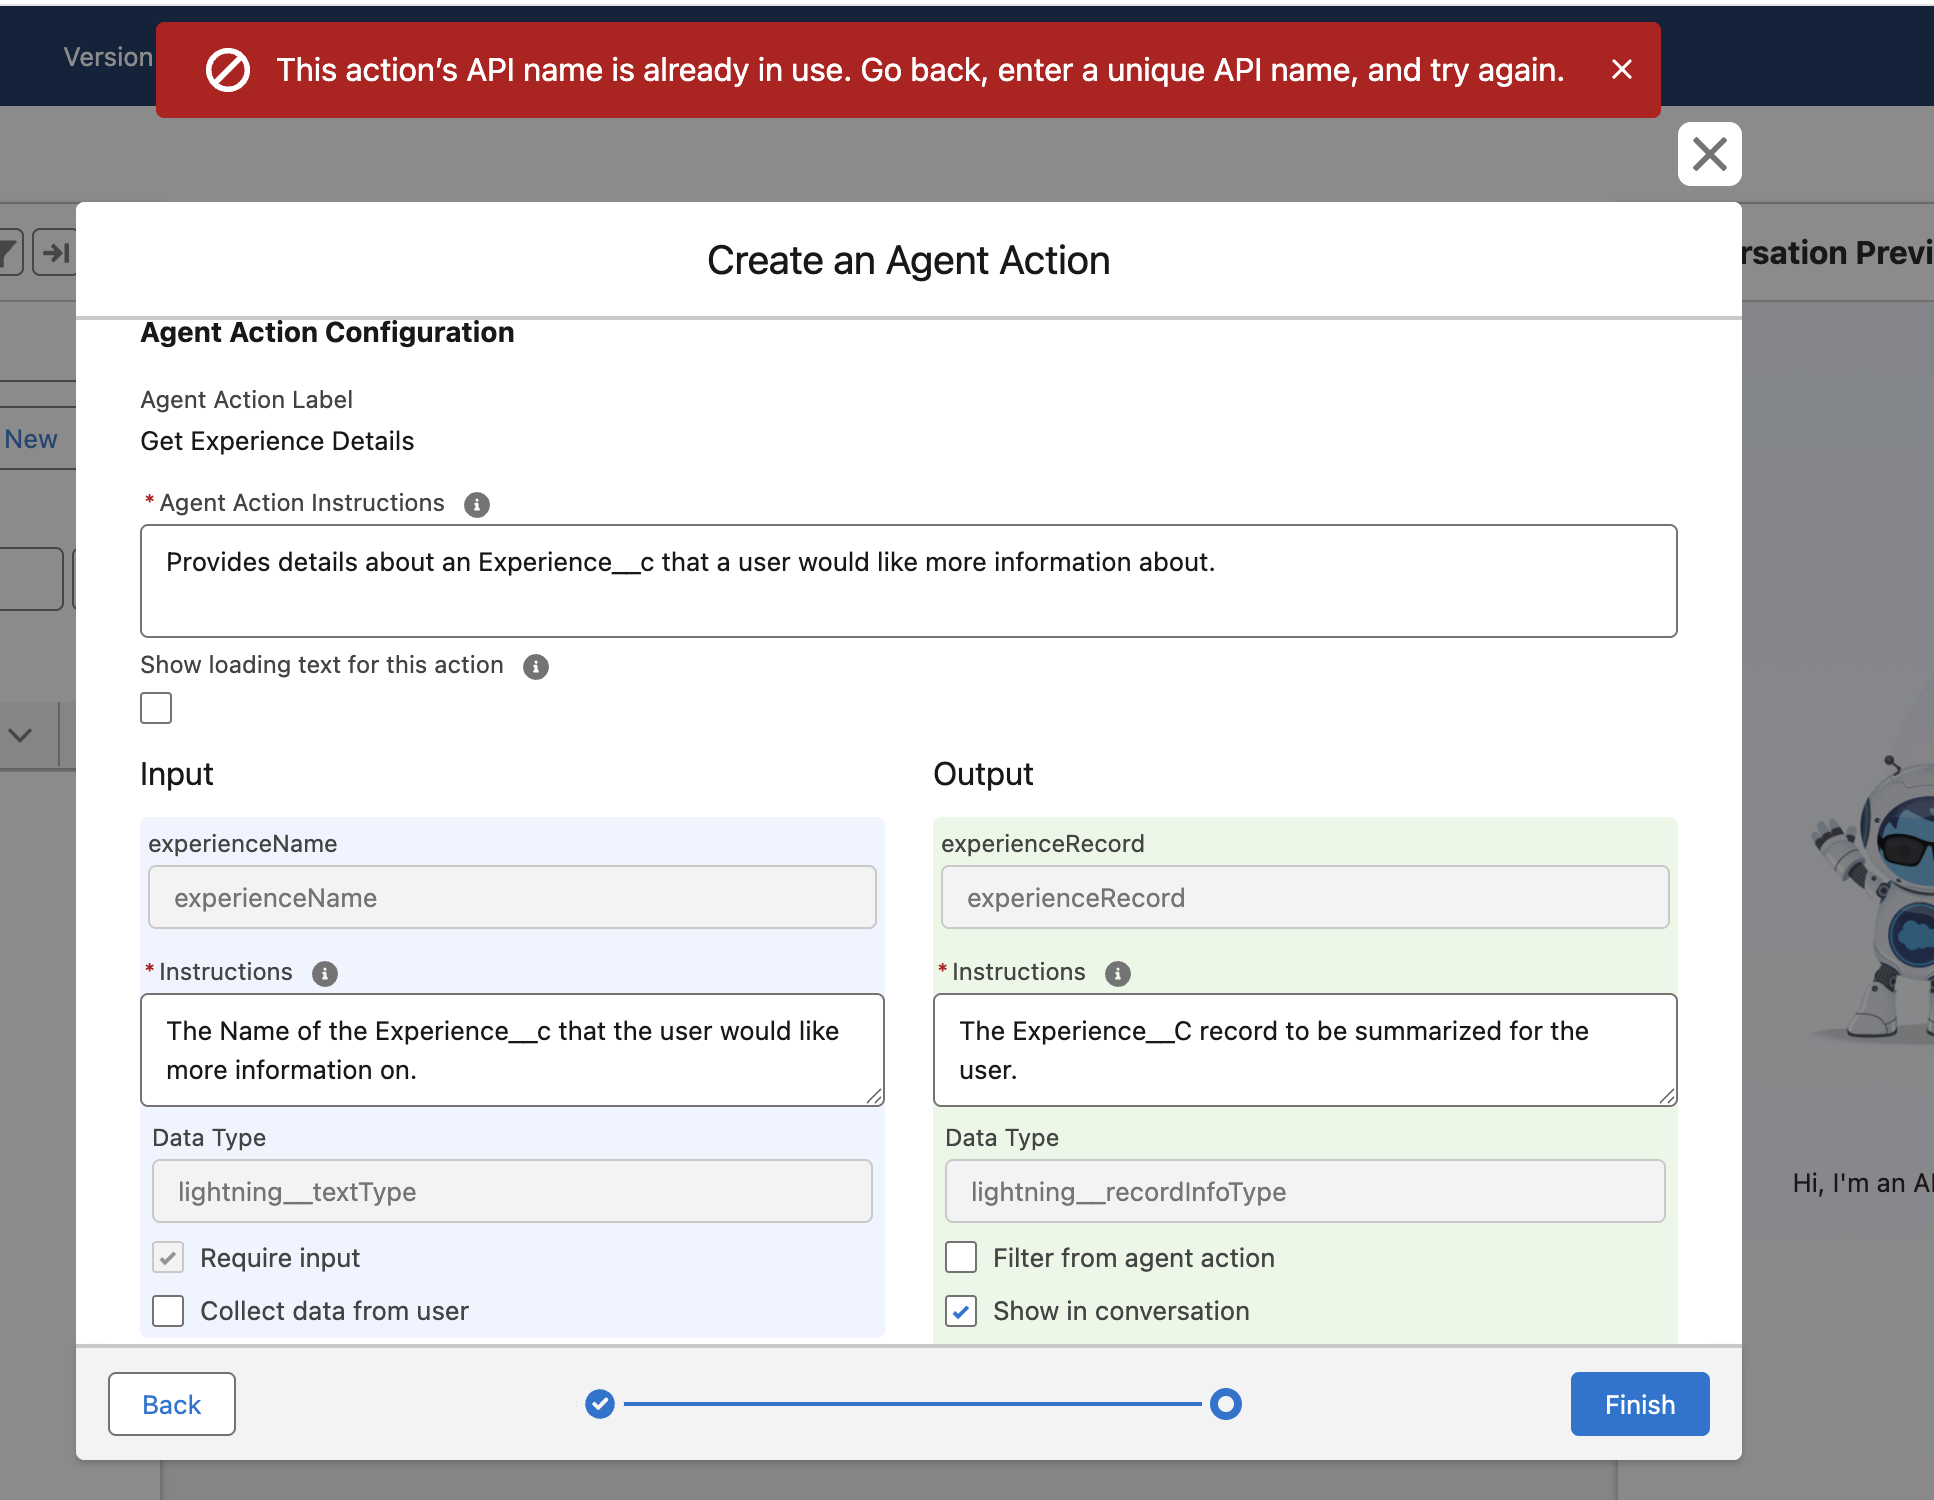Click the error prohibited icon in banner
The image size is (1934, 1500).
tap(228, 70)
